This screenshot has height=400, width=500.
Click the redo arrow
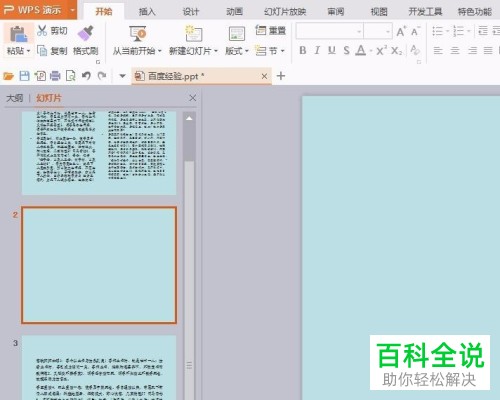coord(102,76)
